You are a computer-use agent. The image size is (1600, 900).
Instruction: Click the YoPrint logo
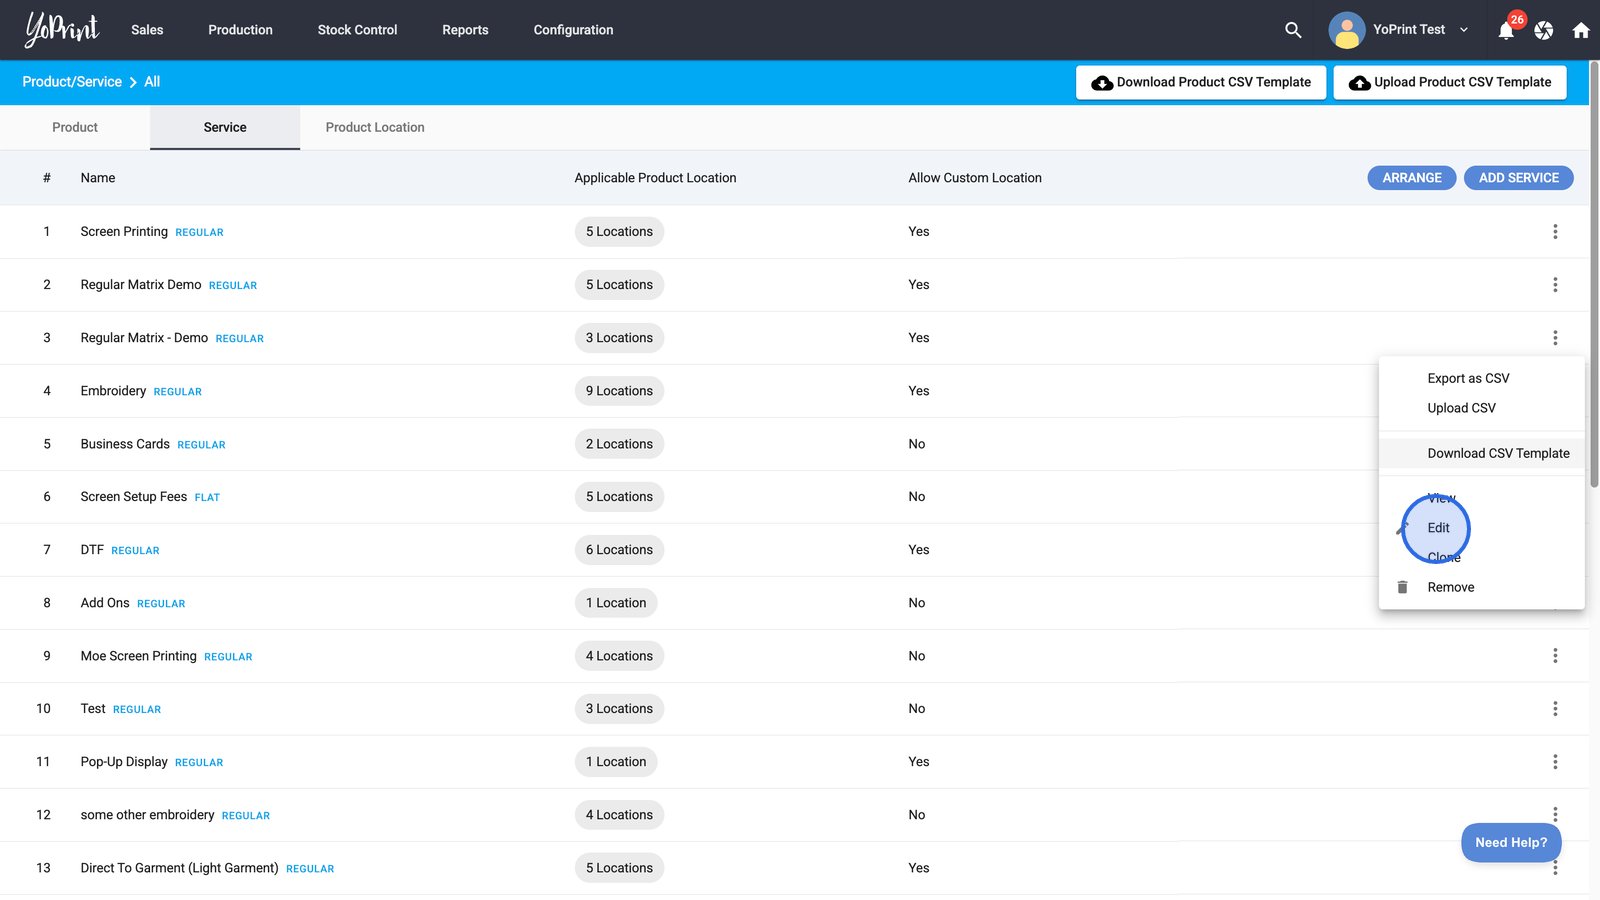(x=62, y=30)
